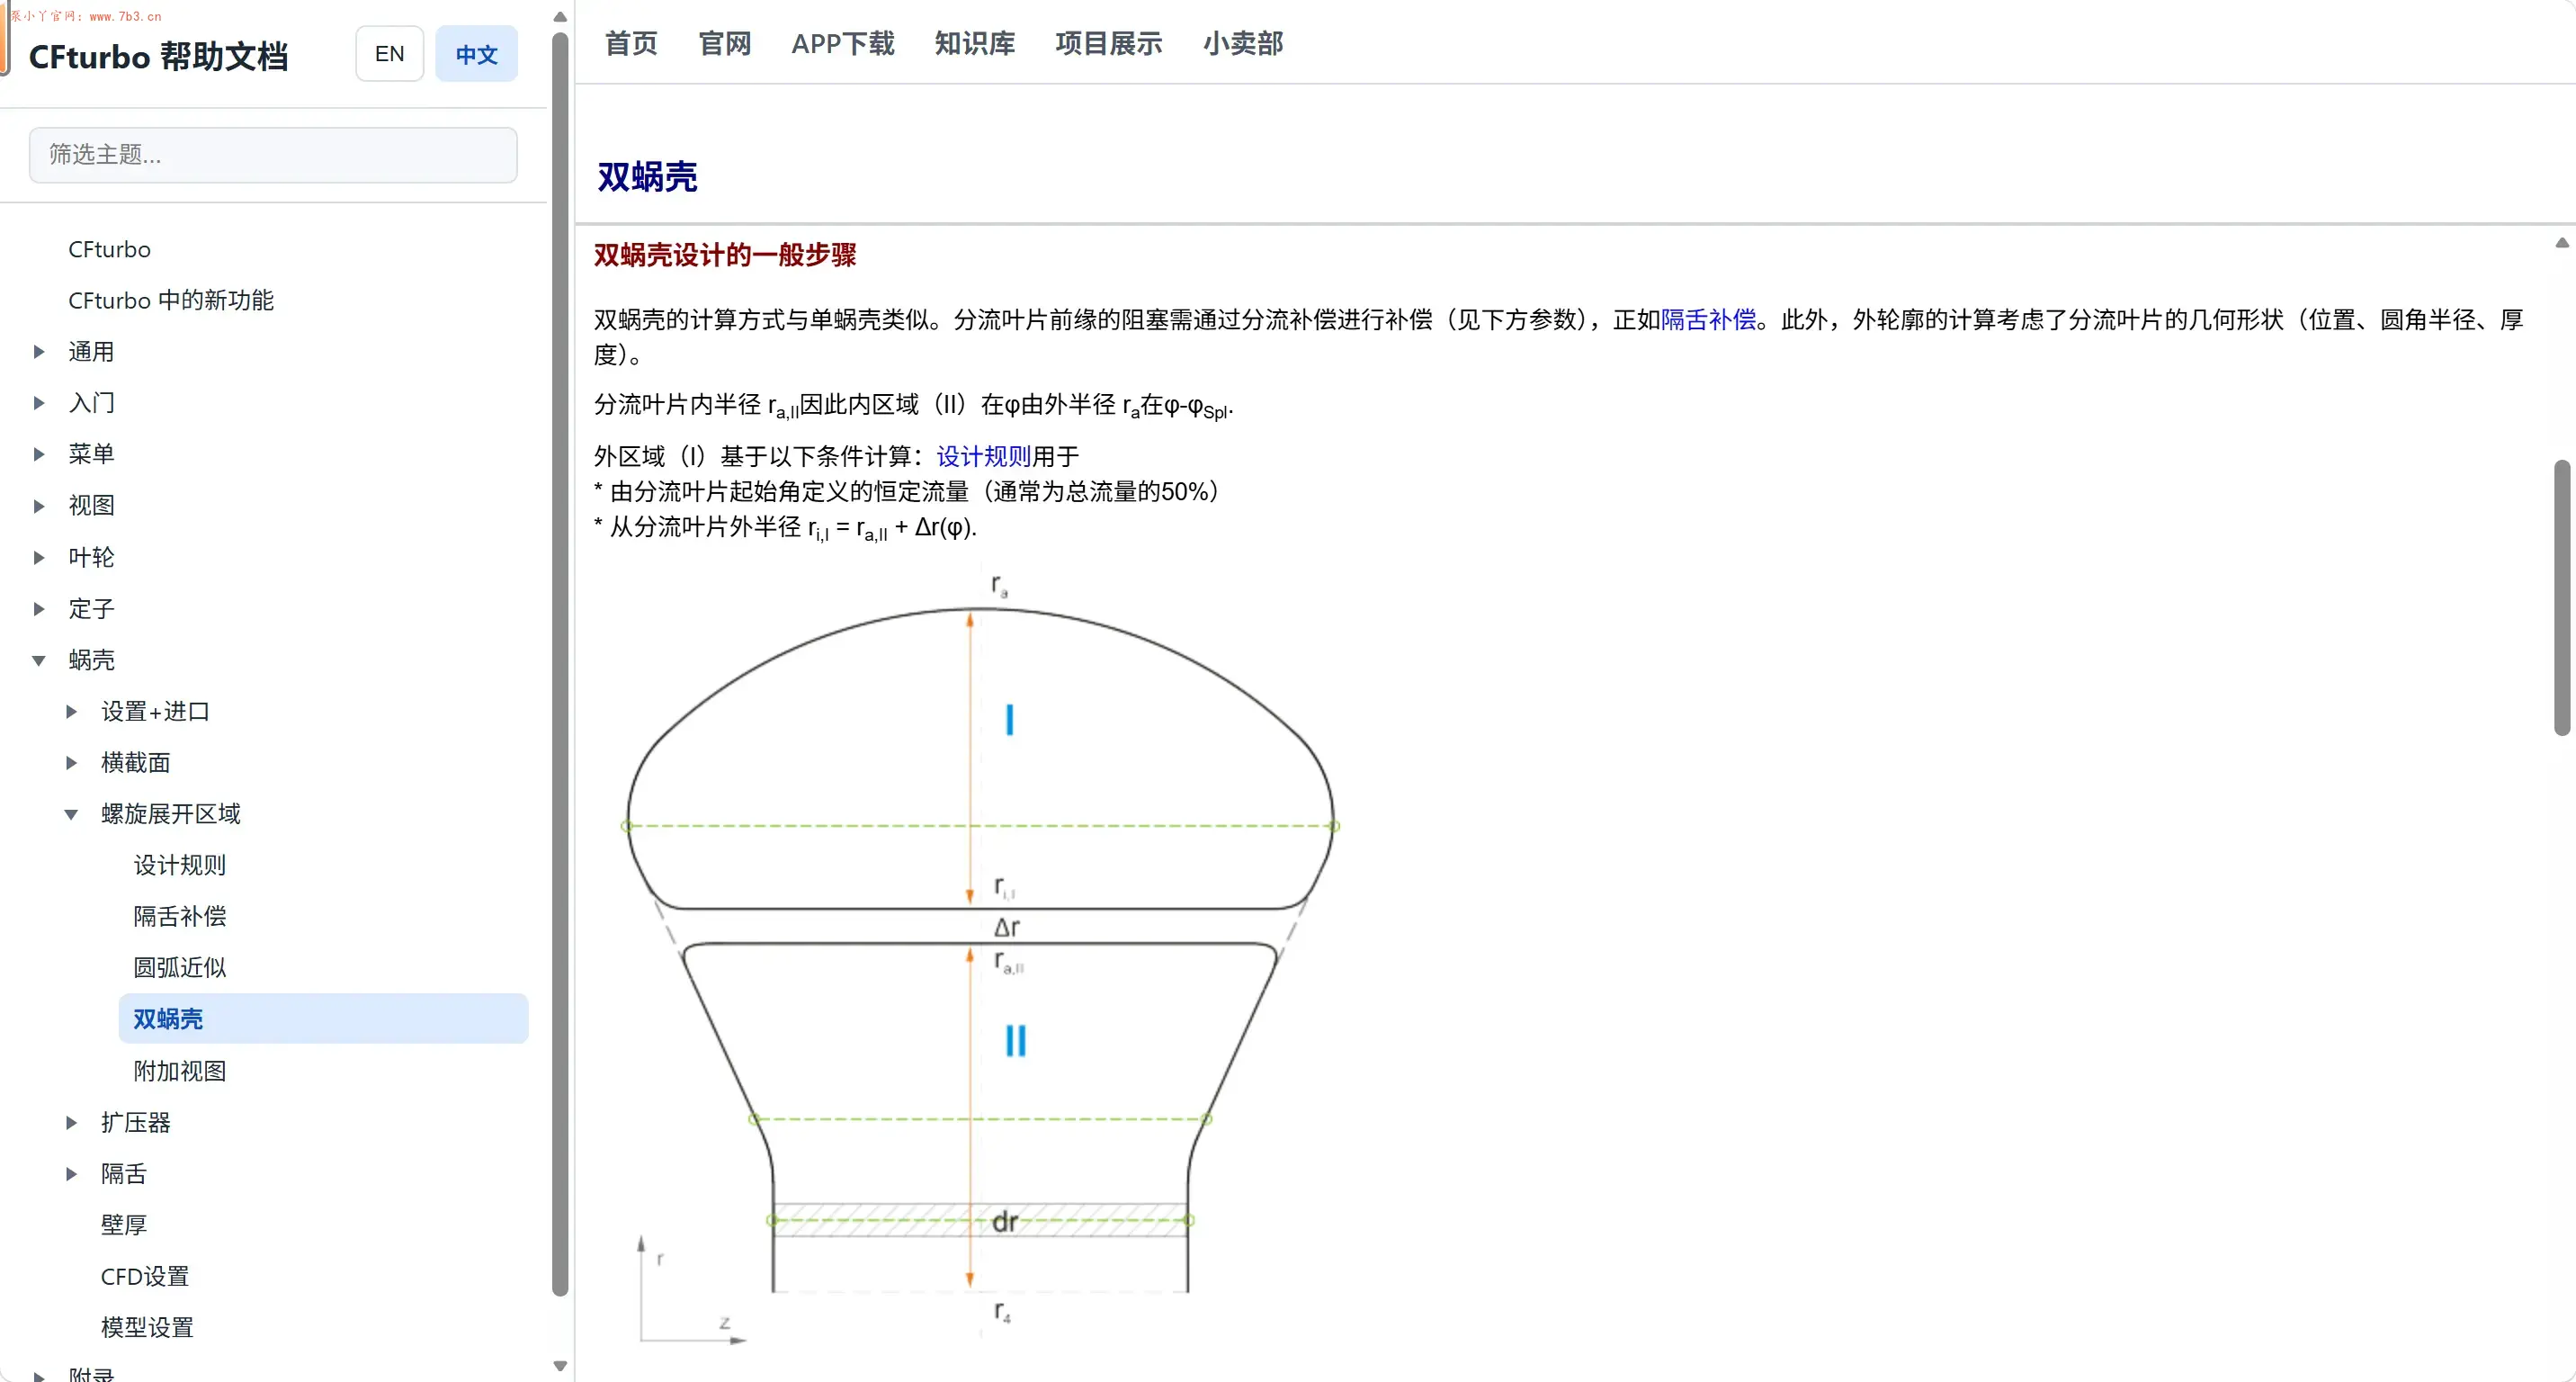The image size is (2576, 1382).
Task: Click the content pane scrollbar thumb
Action: point(2562,598)
